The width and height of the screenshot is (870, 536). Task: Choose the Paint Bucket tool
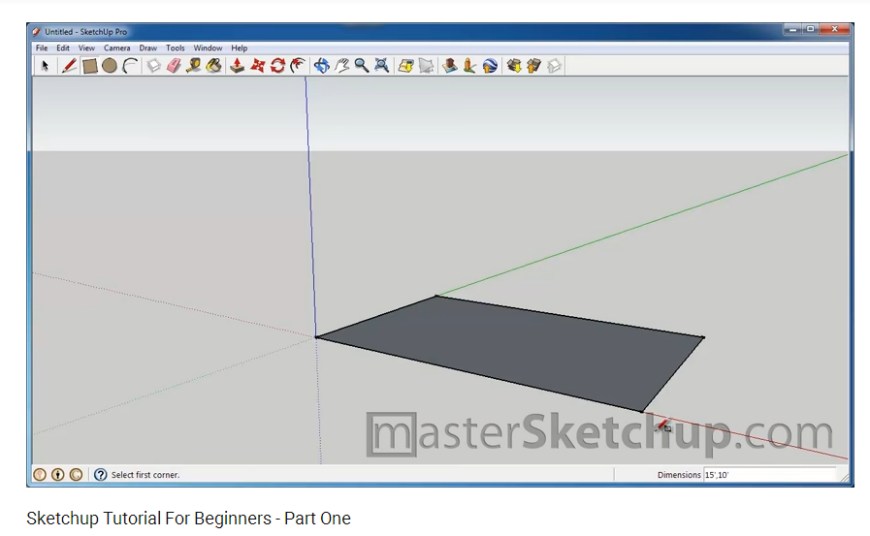point(214,66)
